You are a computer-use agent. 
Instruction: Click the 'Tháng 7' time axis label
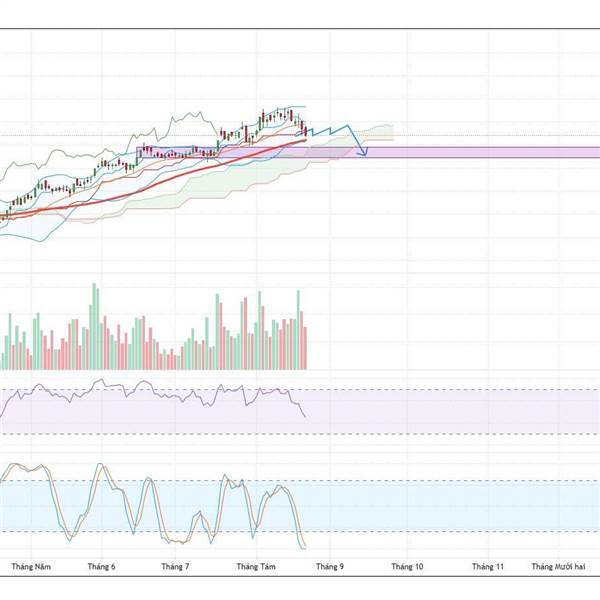(x=175, y=566)
